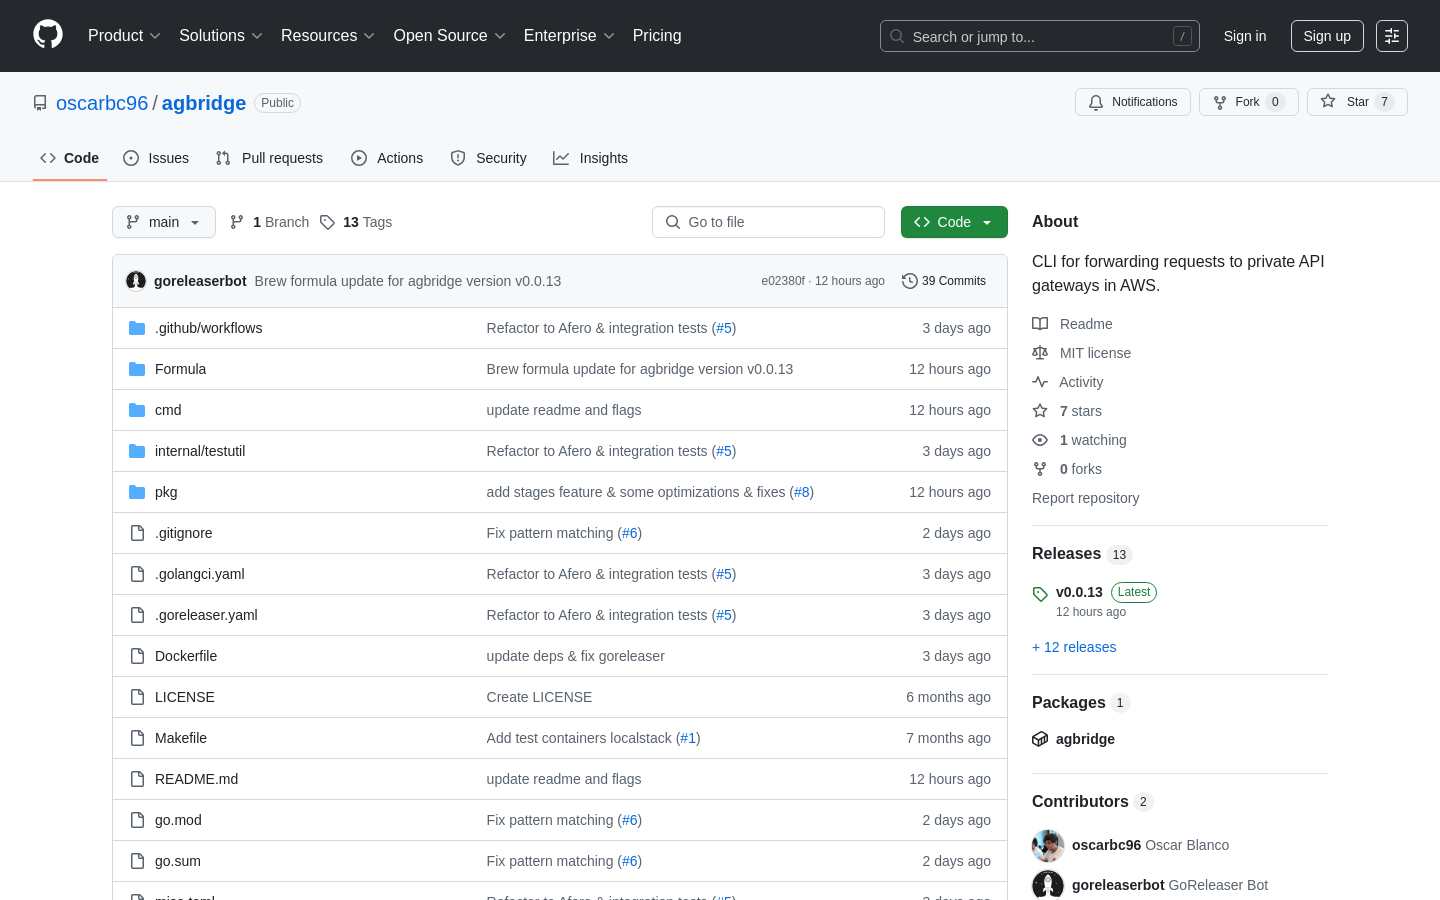The image size is (1440, 900).
Task: Expand the Enterprise menu
Action: pyautogui.click(x=569, y=36)
